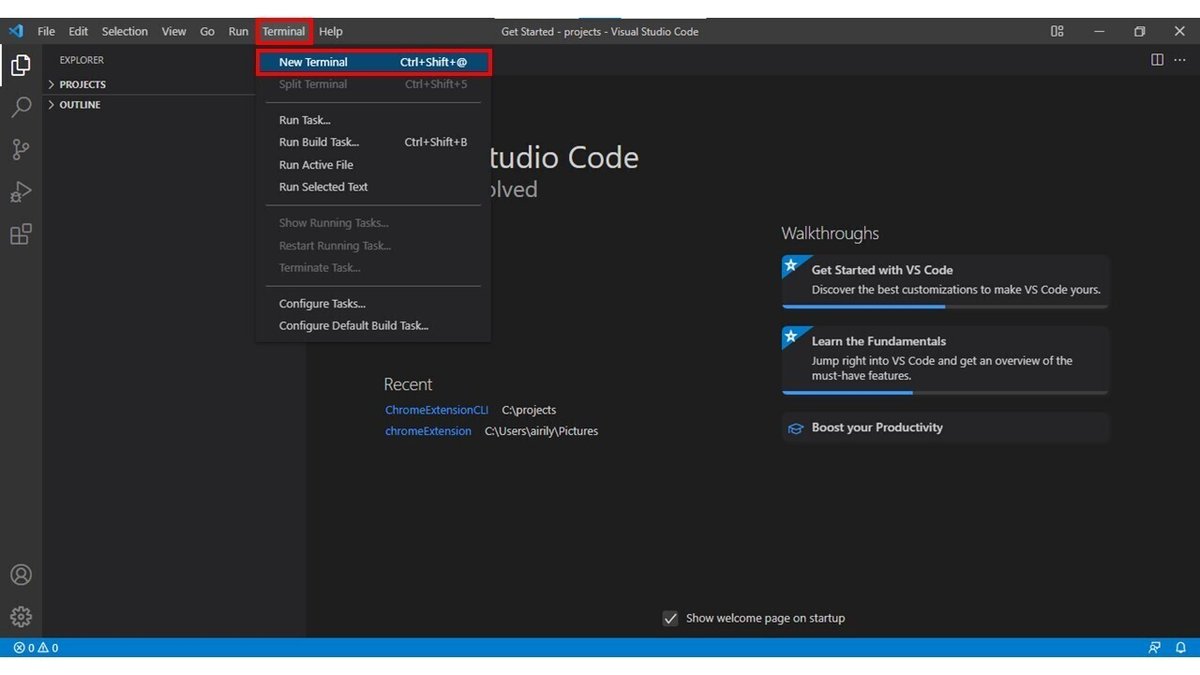
Task: Choose Run Build Task... menu entry
Action: tap(373, 142)
